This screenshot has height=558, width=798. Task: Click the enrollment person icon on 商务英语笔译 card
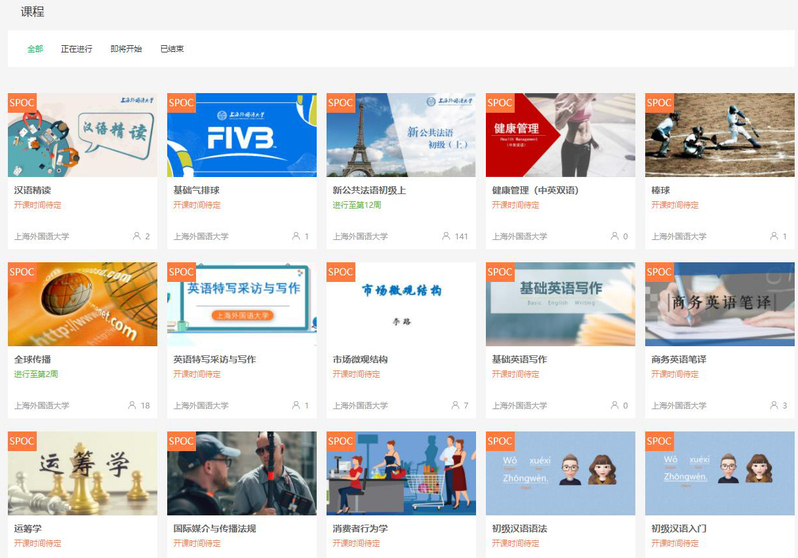point(774,406)
